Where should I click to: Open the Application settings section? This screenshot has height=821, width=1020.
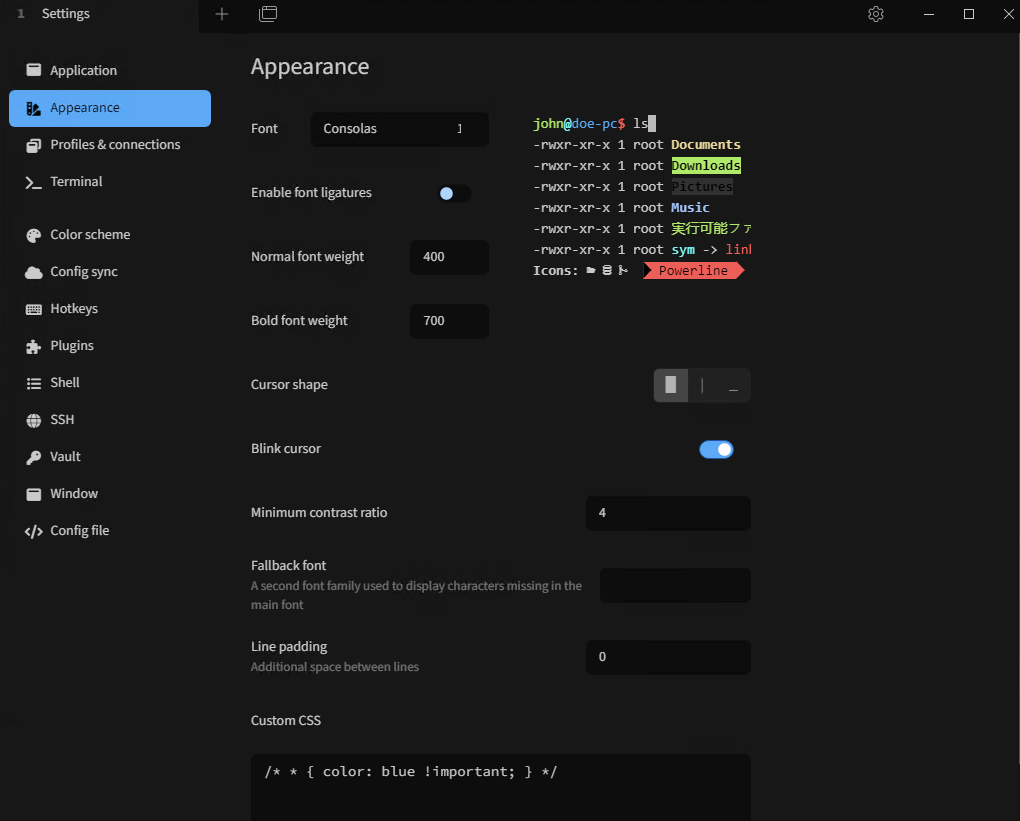(110, 70)
